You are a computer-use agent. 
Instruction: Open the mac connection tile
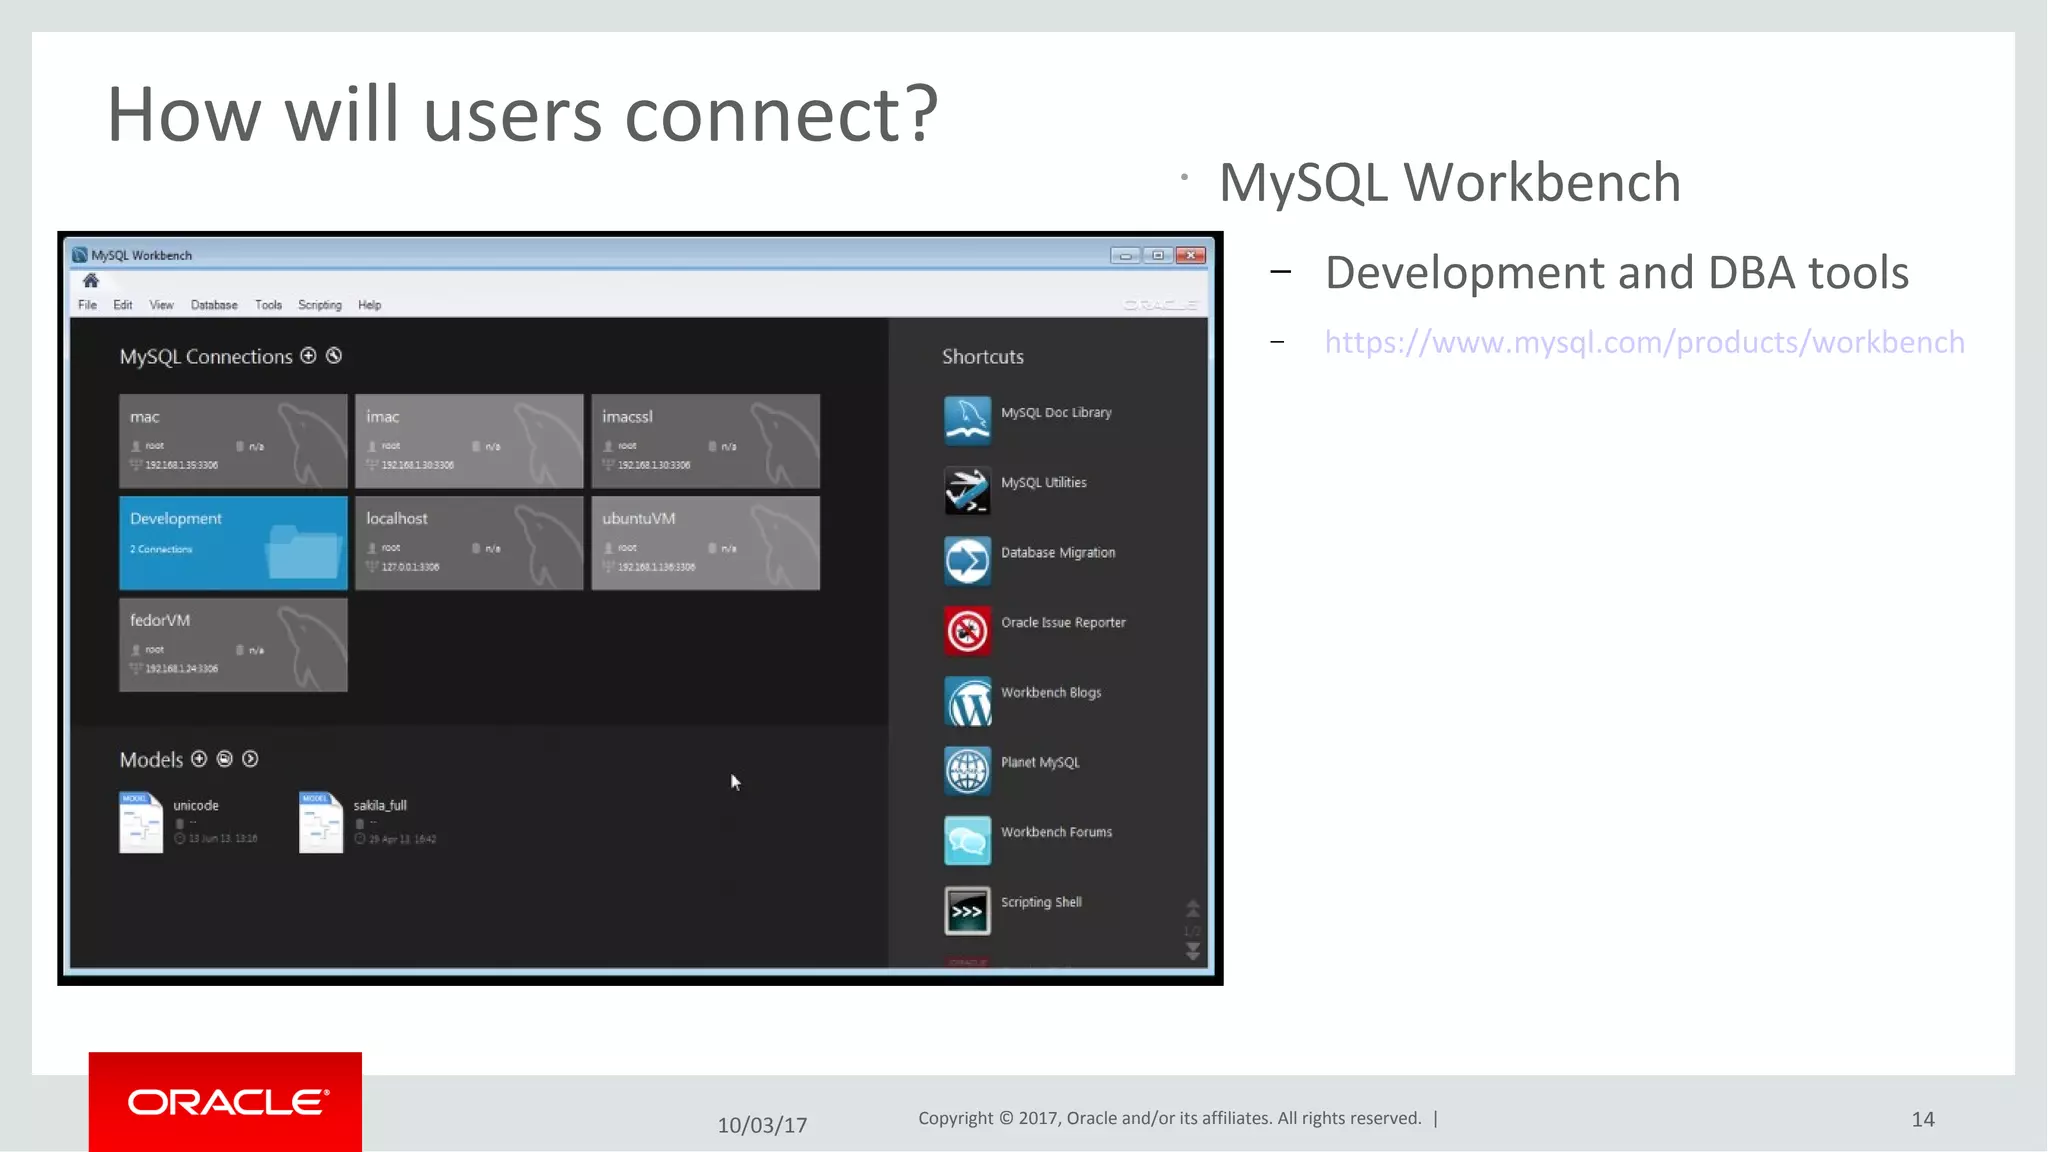click(x=233, y=441)
